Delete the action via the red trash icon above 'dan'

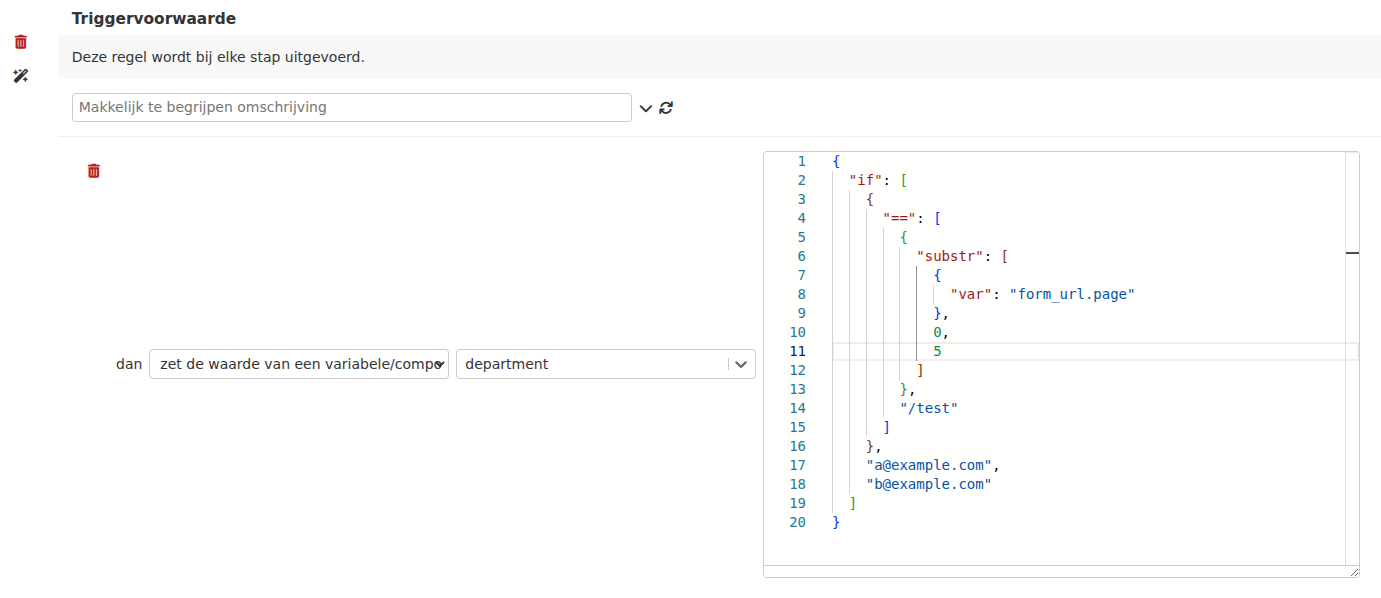pyautogui.click(x=94, y=171)
